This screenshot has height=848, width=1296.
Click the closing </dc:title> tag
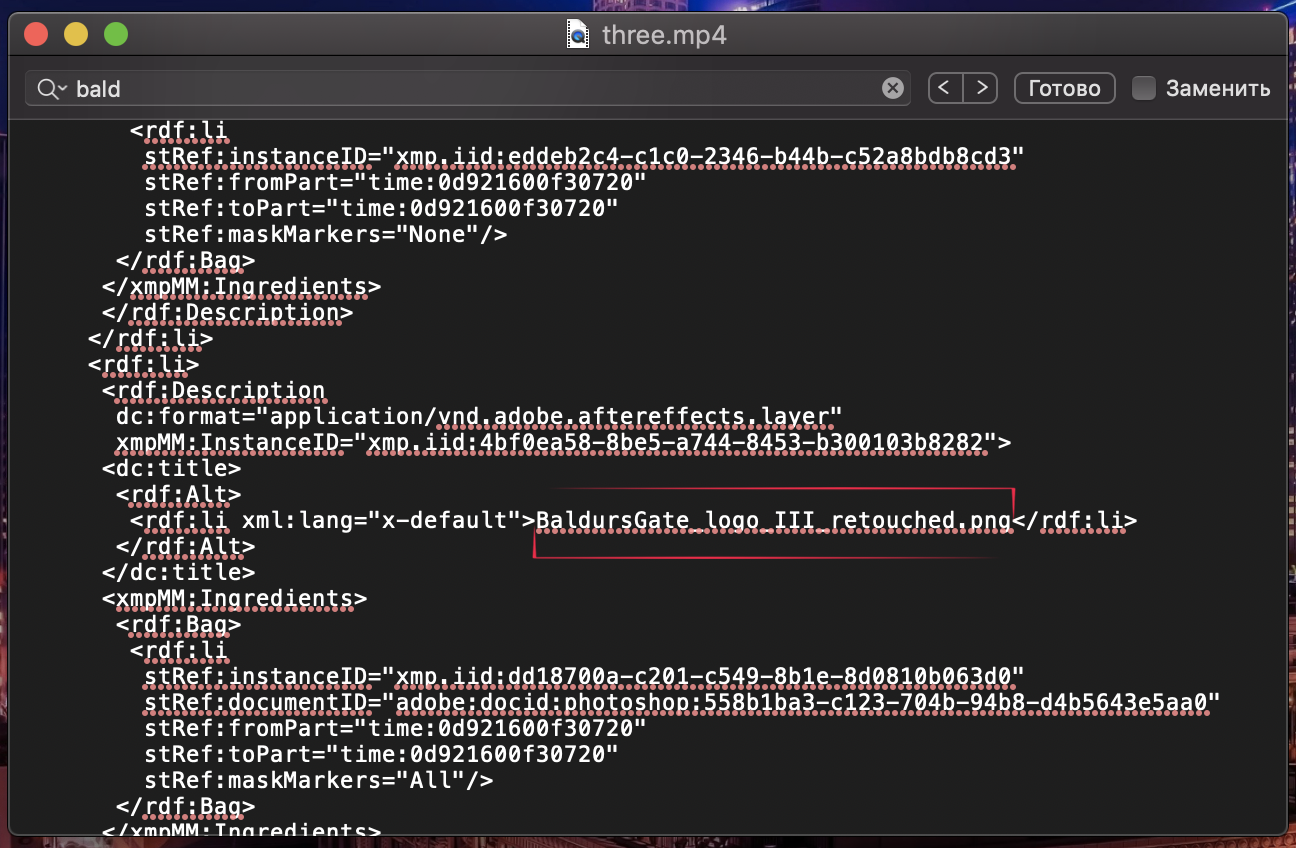(178, 572)
